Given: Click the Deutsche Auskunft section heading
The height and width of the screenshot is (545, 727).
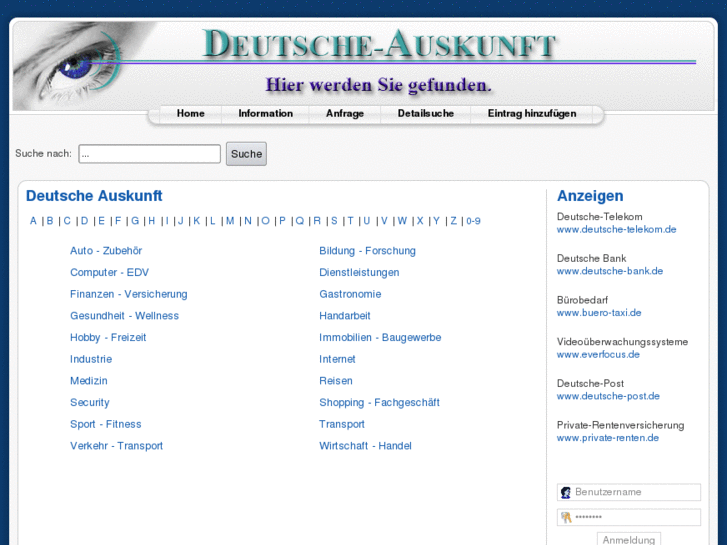Looking at the screenshot, I should pos(94,196).
